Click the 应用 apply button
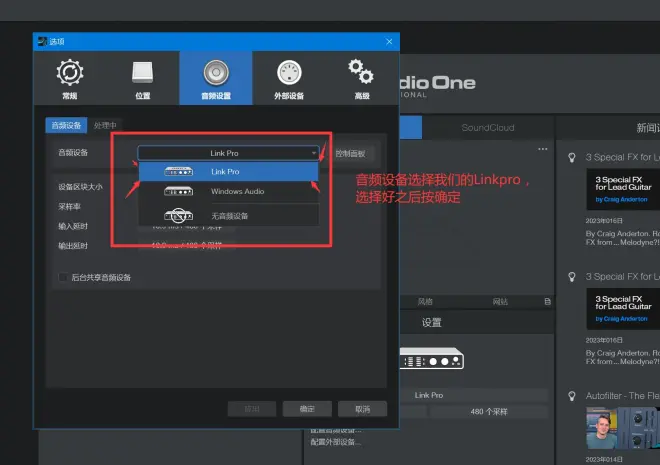The height and width of the screenshot is (465, 660). pos(252,409)
